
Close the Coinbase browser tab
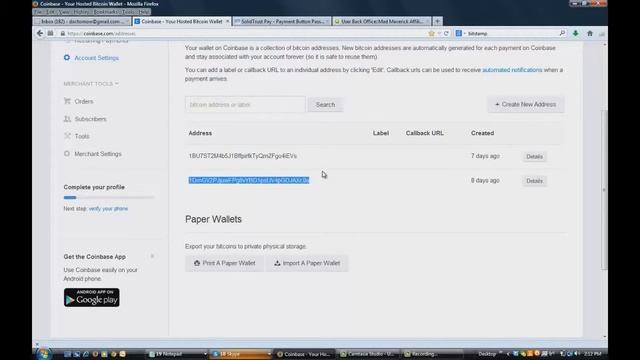pos(227,21)
